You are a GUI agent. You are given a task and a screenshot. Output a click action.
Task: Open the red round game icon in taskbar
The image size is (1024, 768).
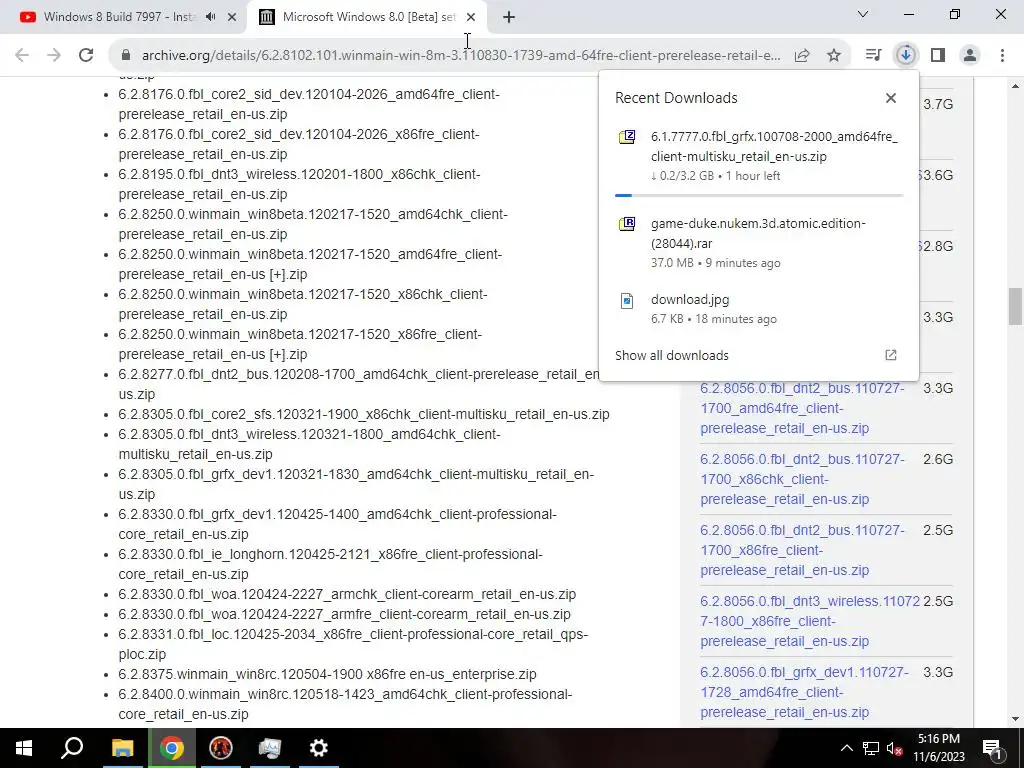pos(221,748)
